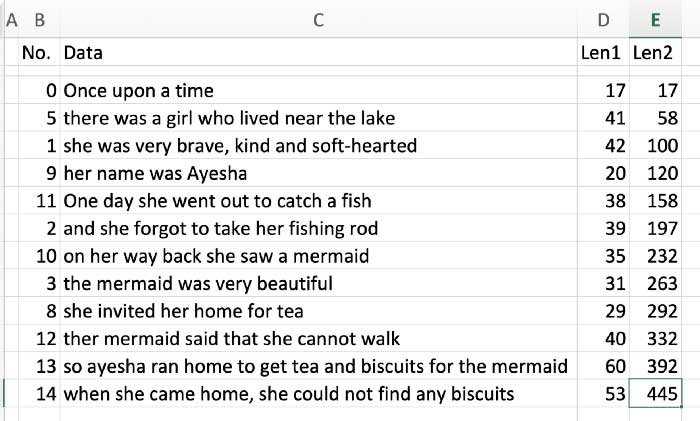This screenshot has height=421, width=700.
Task: Select column E header
Action: click(x=655, y=20)
